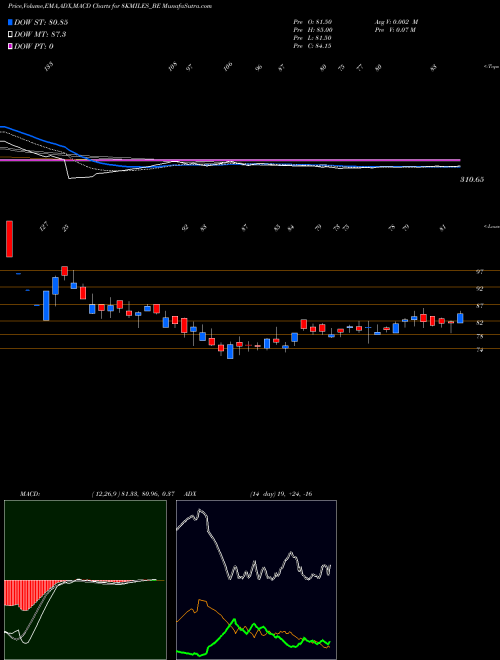Select the 'DOW MT: 87.3' legend text
500x660 pixels.
click(40, 35)
